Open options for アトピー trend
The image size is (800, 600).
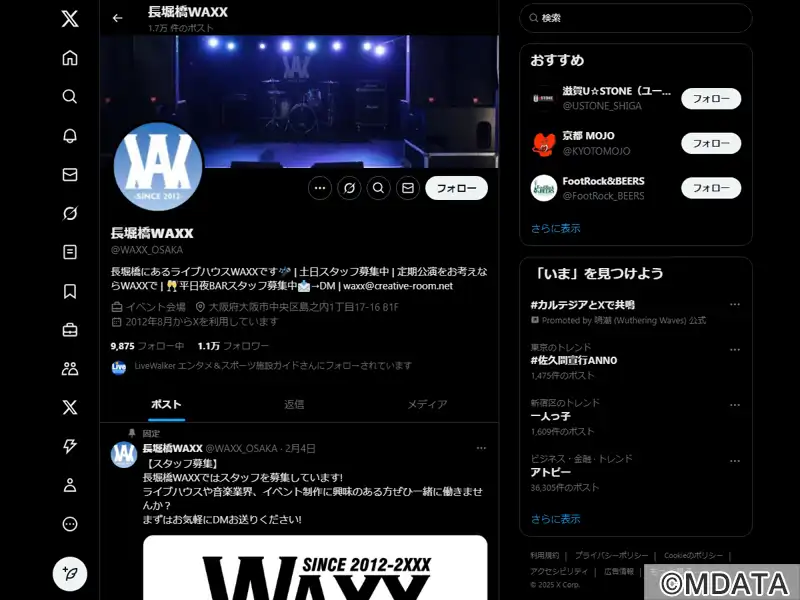click(735, 461)
